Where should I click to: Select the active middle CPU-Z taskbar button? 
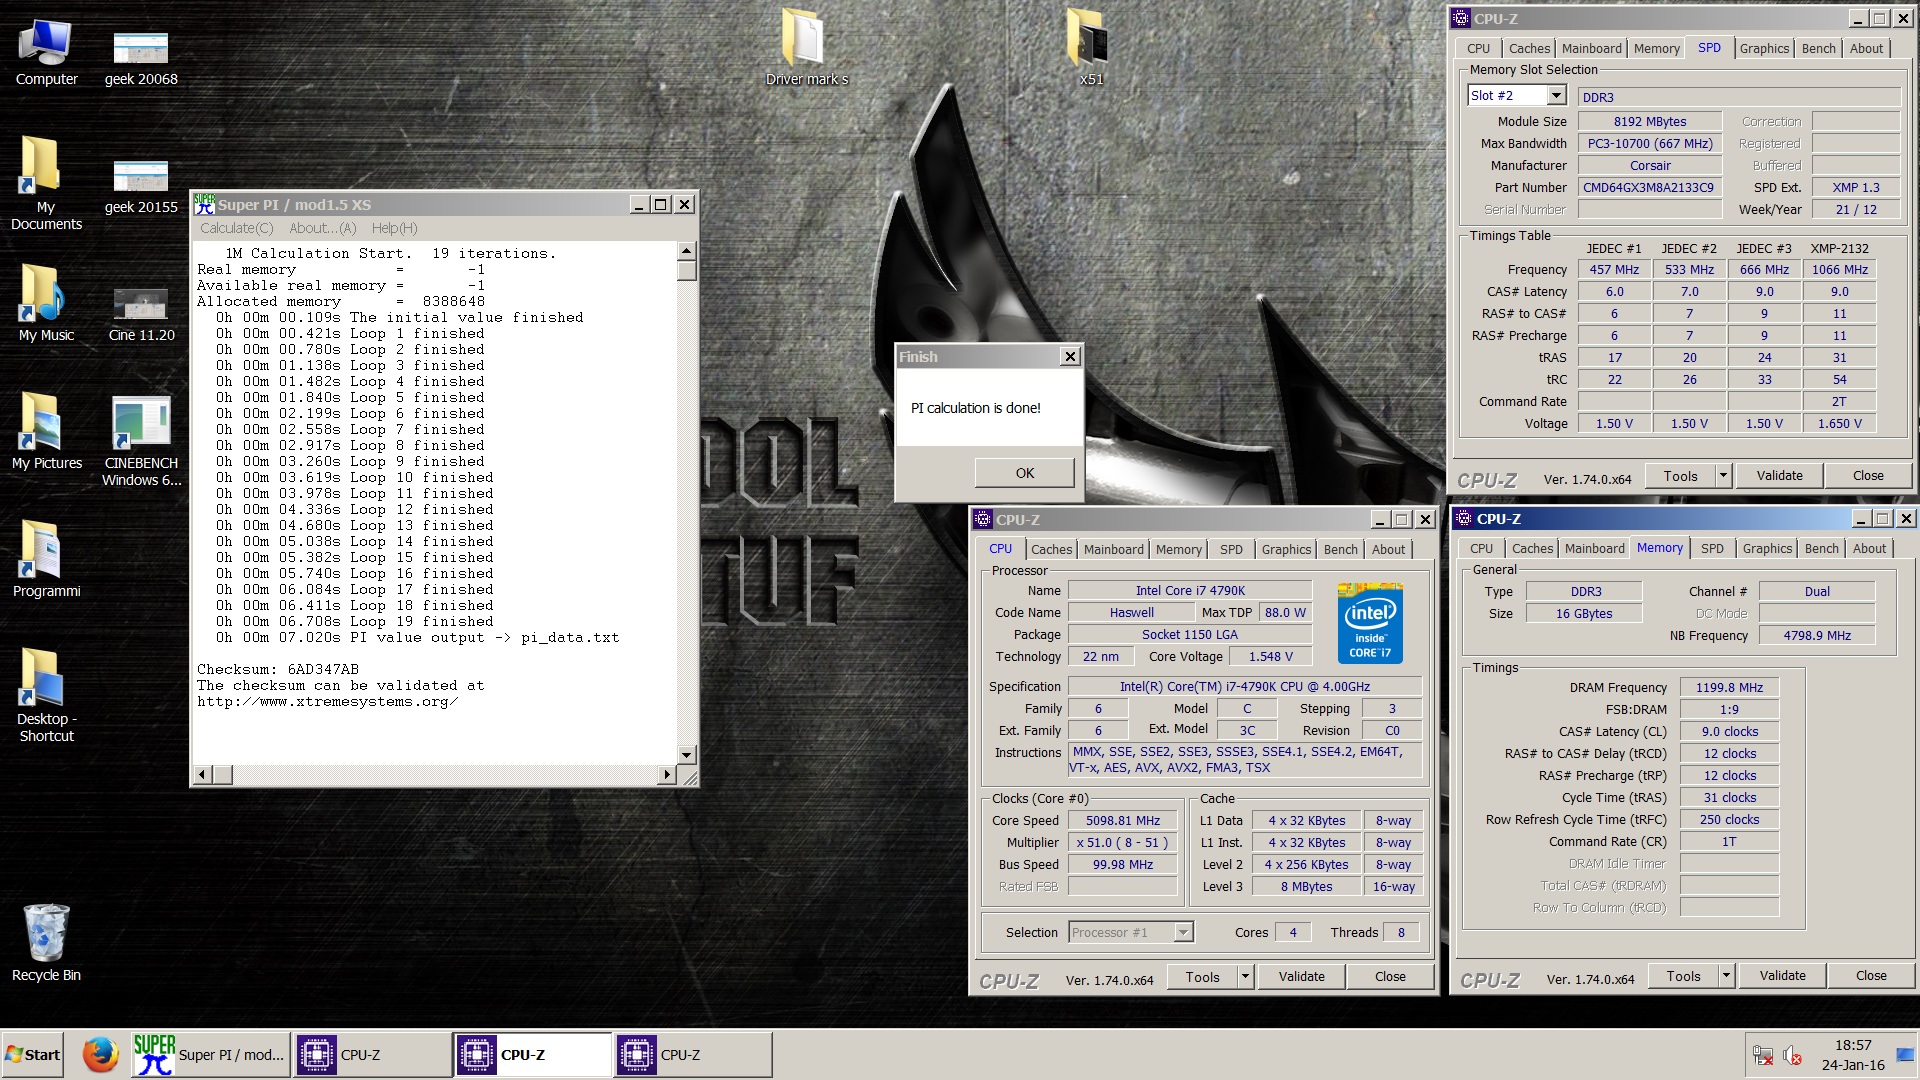531,1055
